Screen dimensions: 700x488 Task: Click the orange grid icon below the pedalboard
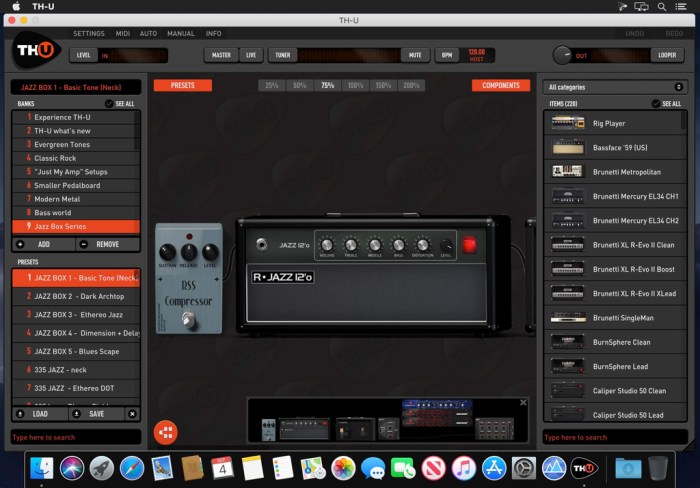[166, 433]
